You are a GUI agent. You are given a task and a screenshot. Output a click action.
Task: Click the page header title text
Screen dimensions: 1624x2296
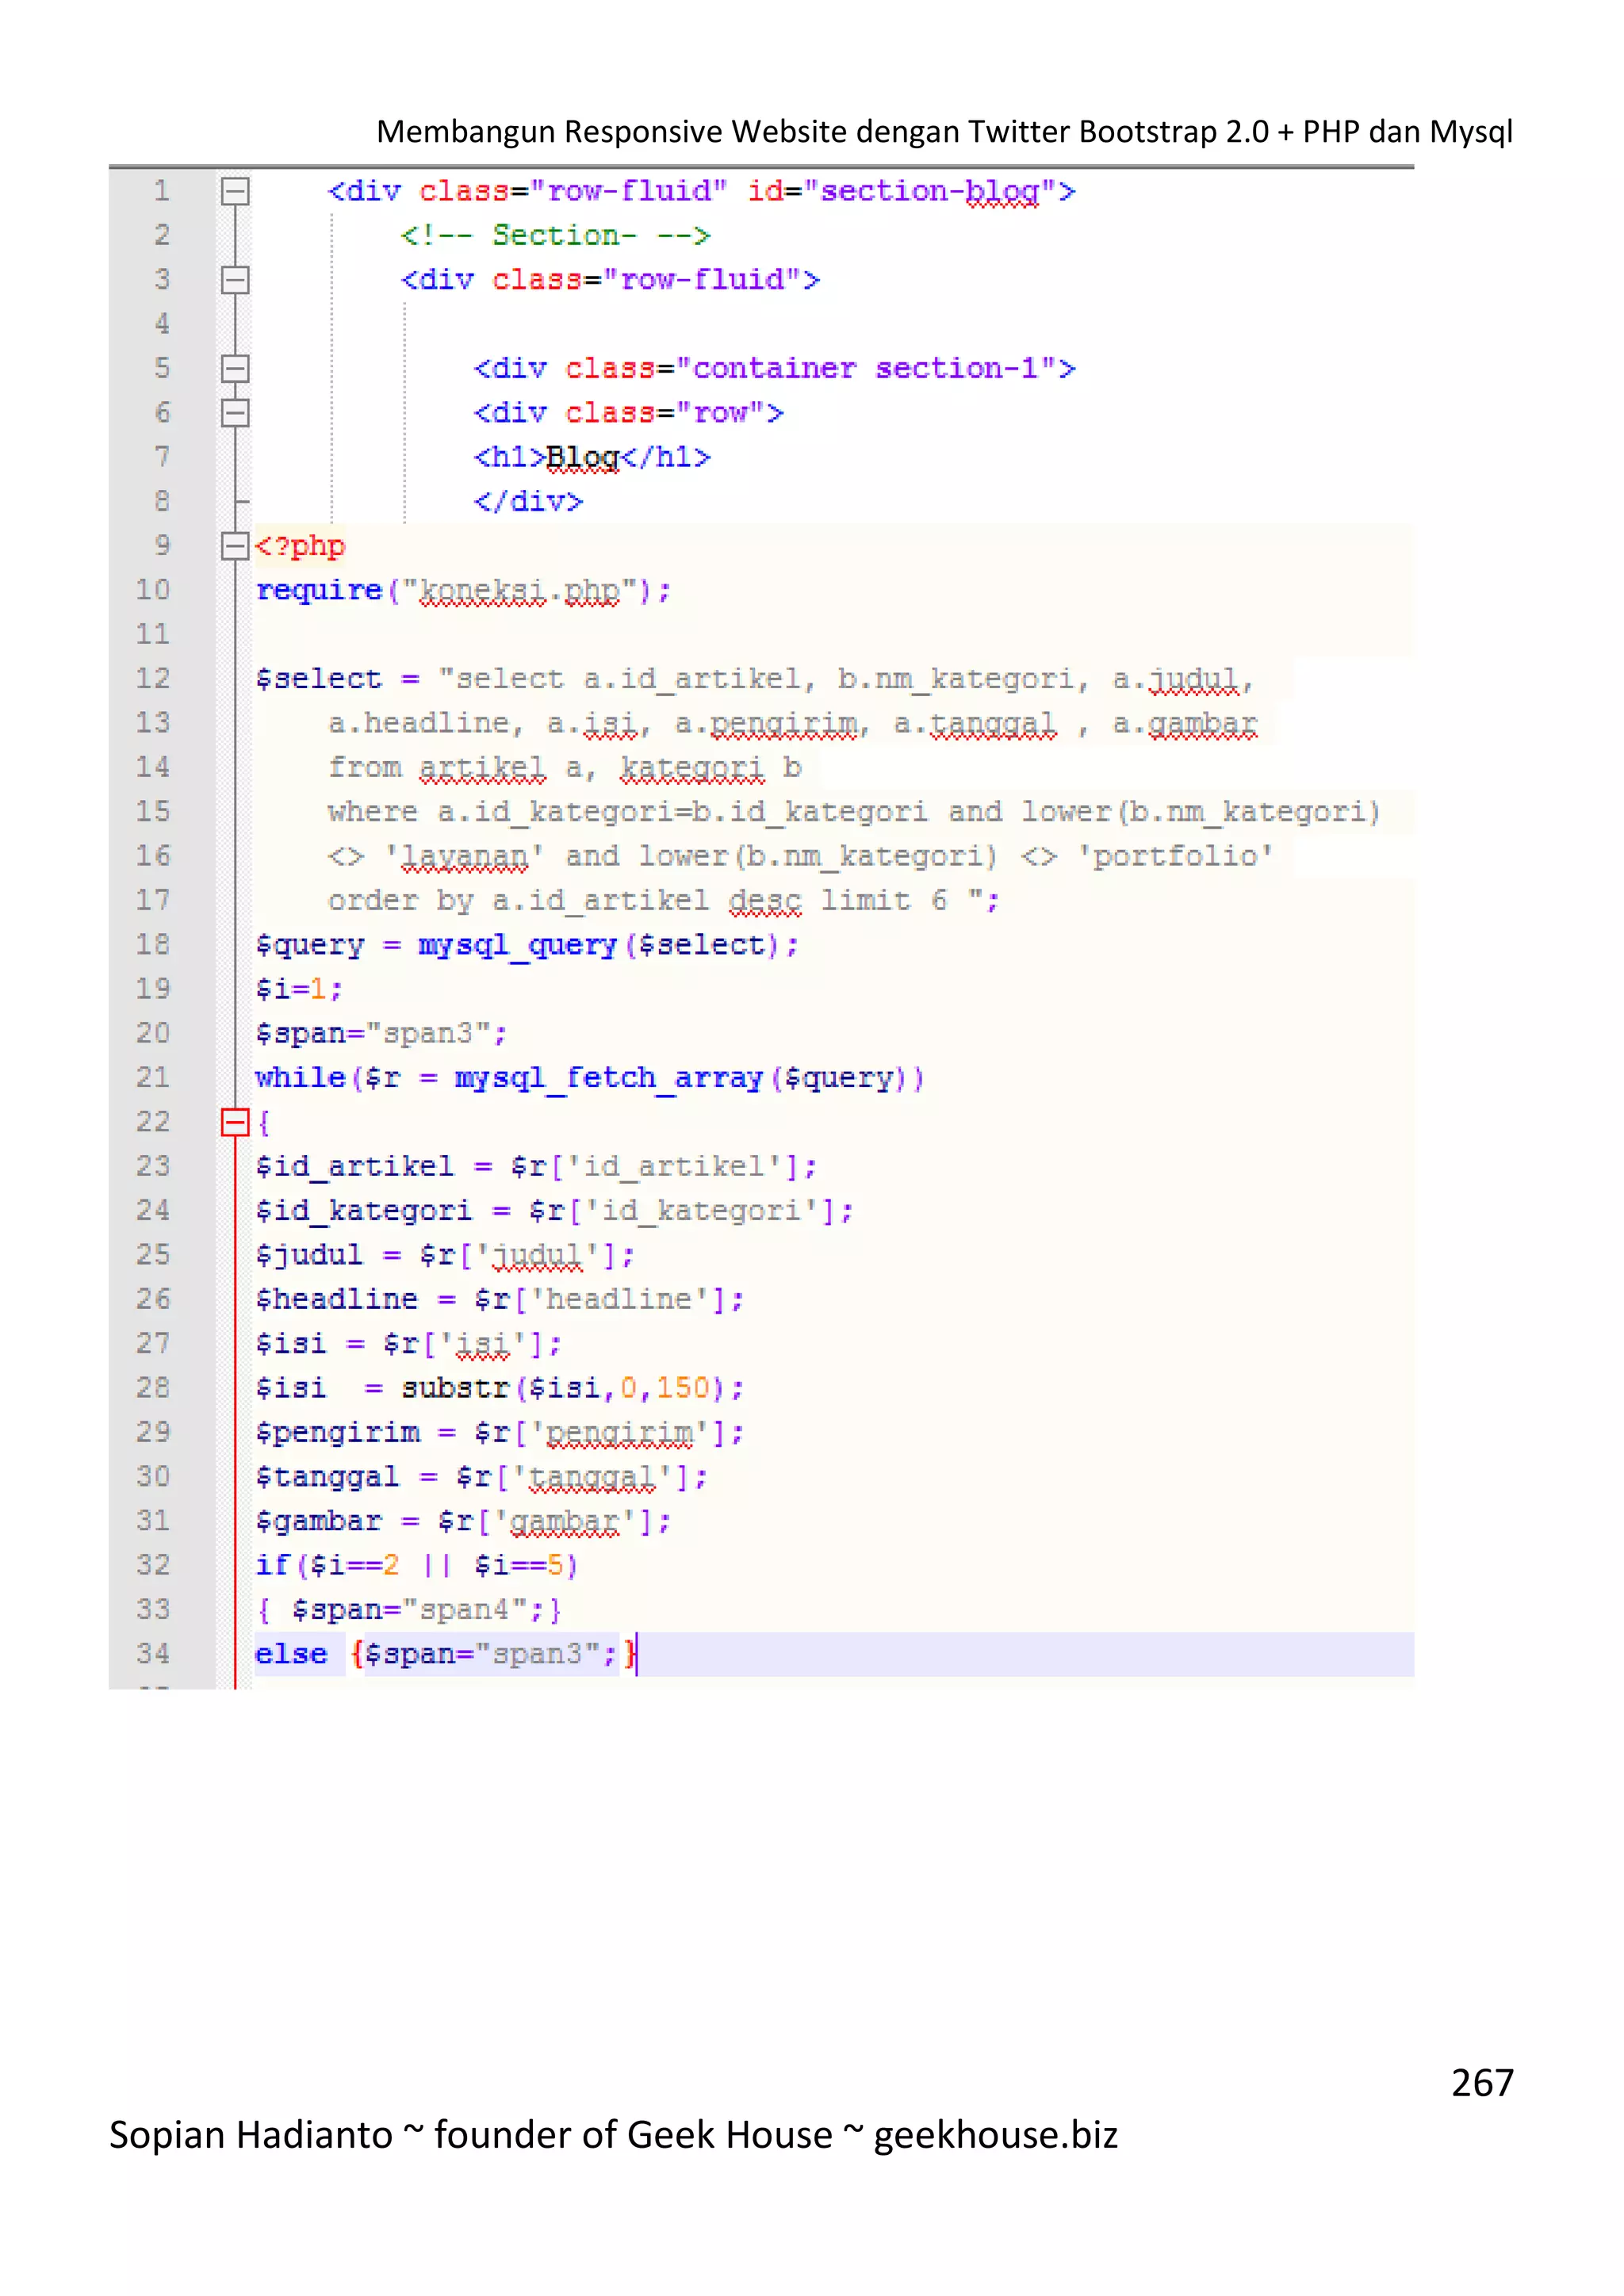point(944,132)
